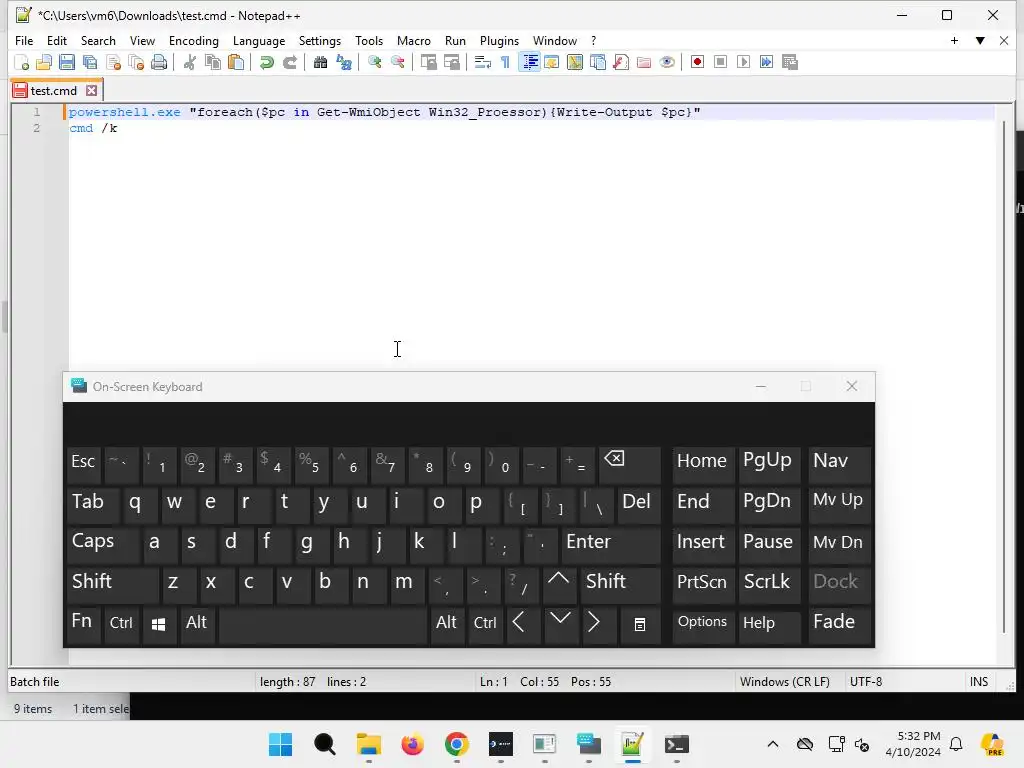
Task: Click the Save Recorded Macro icon
Action: click(x=790, y=62)
